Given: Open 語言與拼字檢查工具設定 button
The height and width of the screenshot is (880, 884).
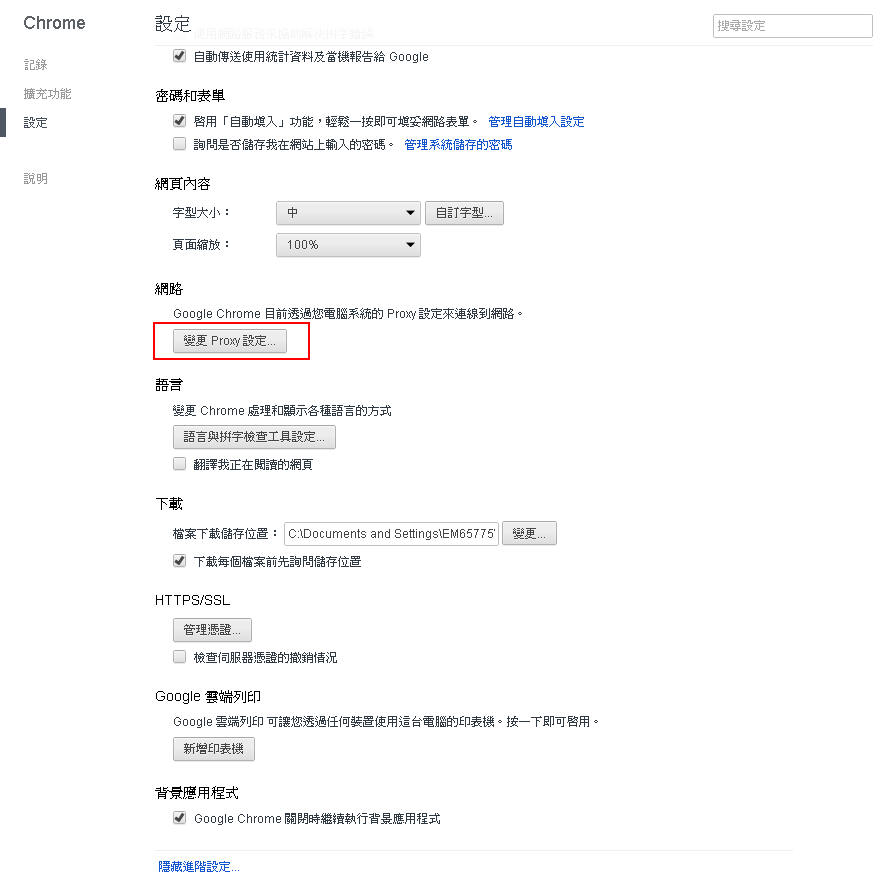Looking at the screenshot, I should coord(254,437).
